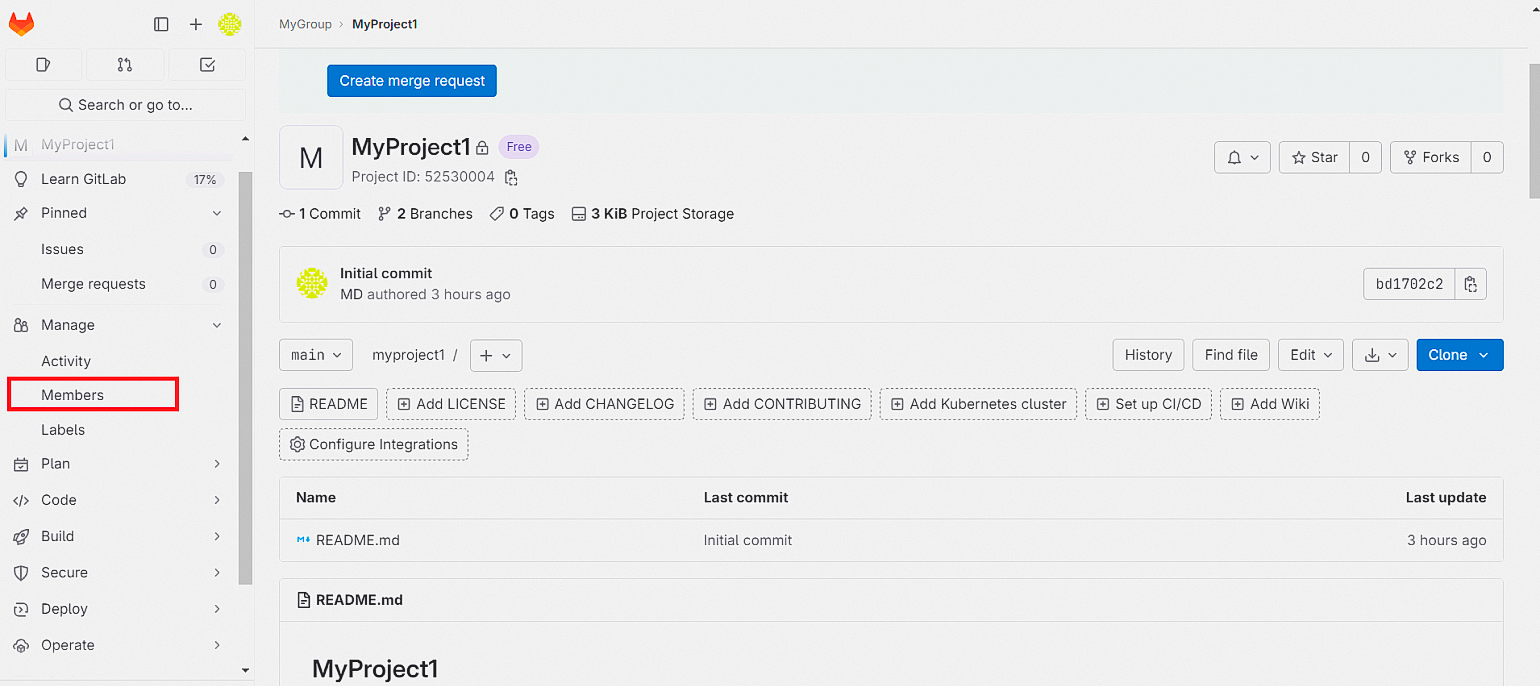The width and height of the screenshot is (1540, 686).
Task: Click MyGroup breadcrumb
Action: click(305, 24)
